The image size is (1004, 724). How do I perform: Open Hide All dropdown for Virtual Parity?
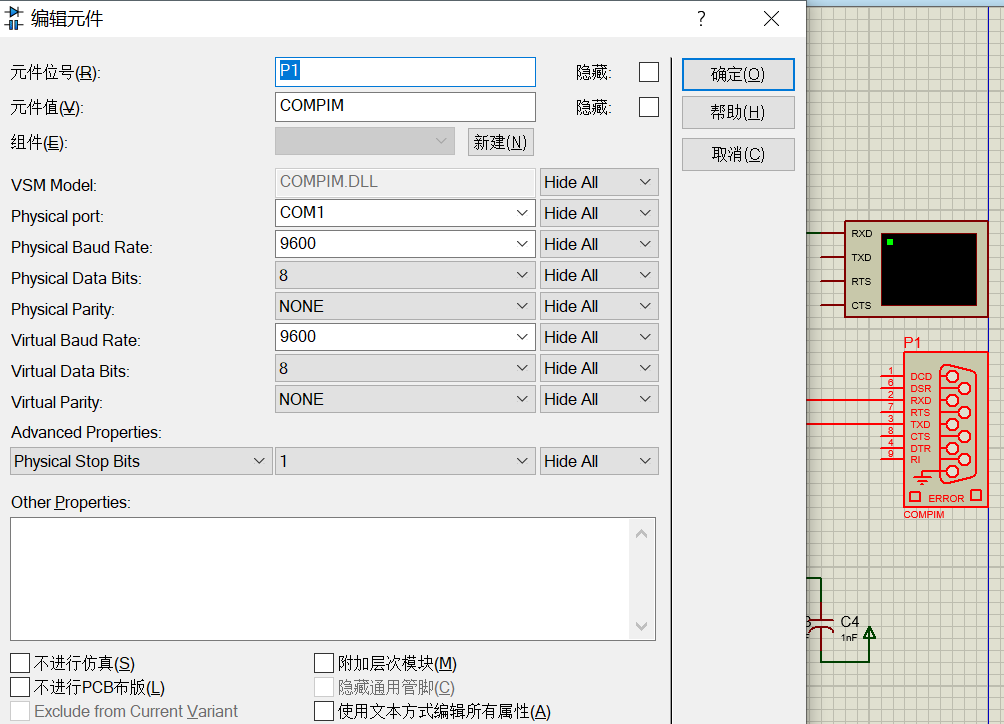tap(599, 399)
